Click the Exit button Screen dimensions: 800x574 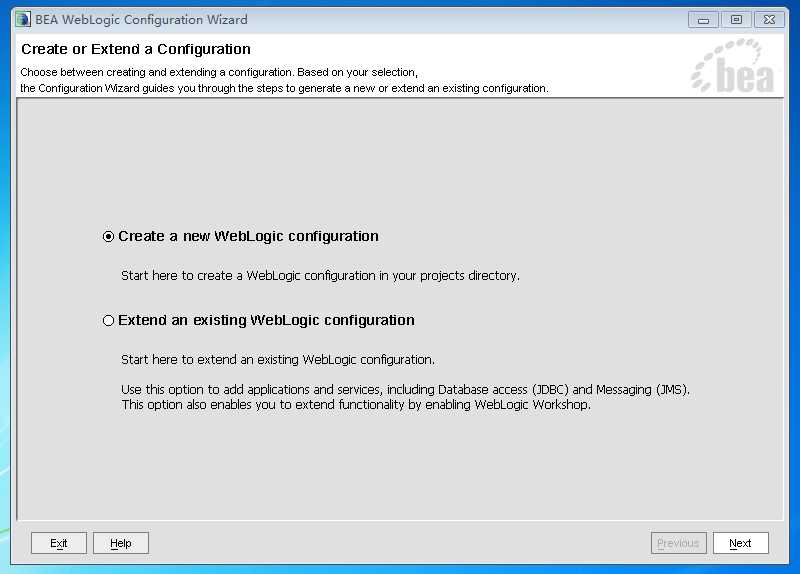[59, 543]
